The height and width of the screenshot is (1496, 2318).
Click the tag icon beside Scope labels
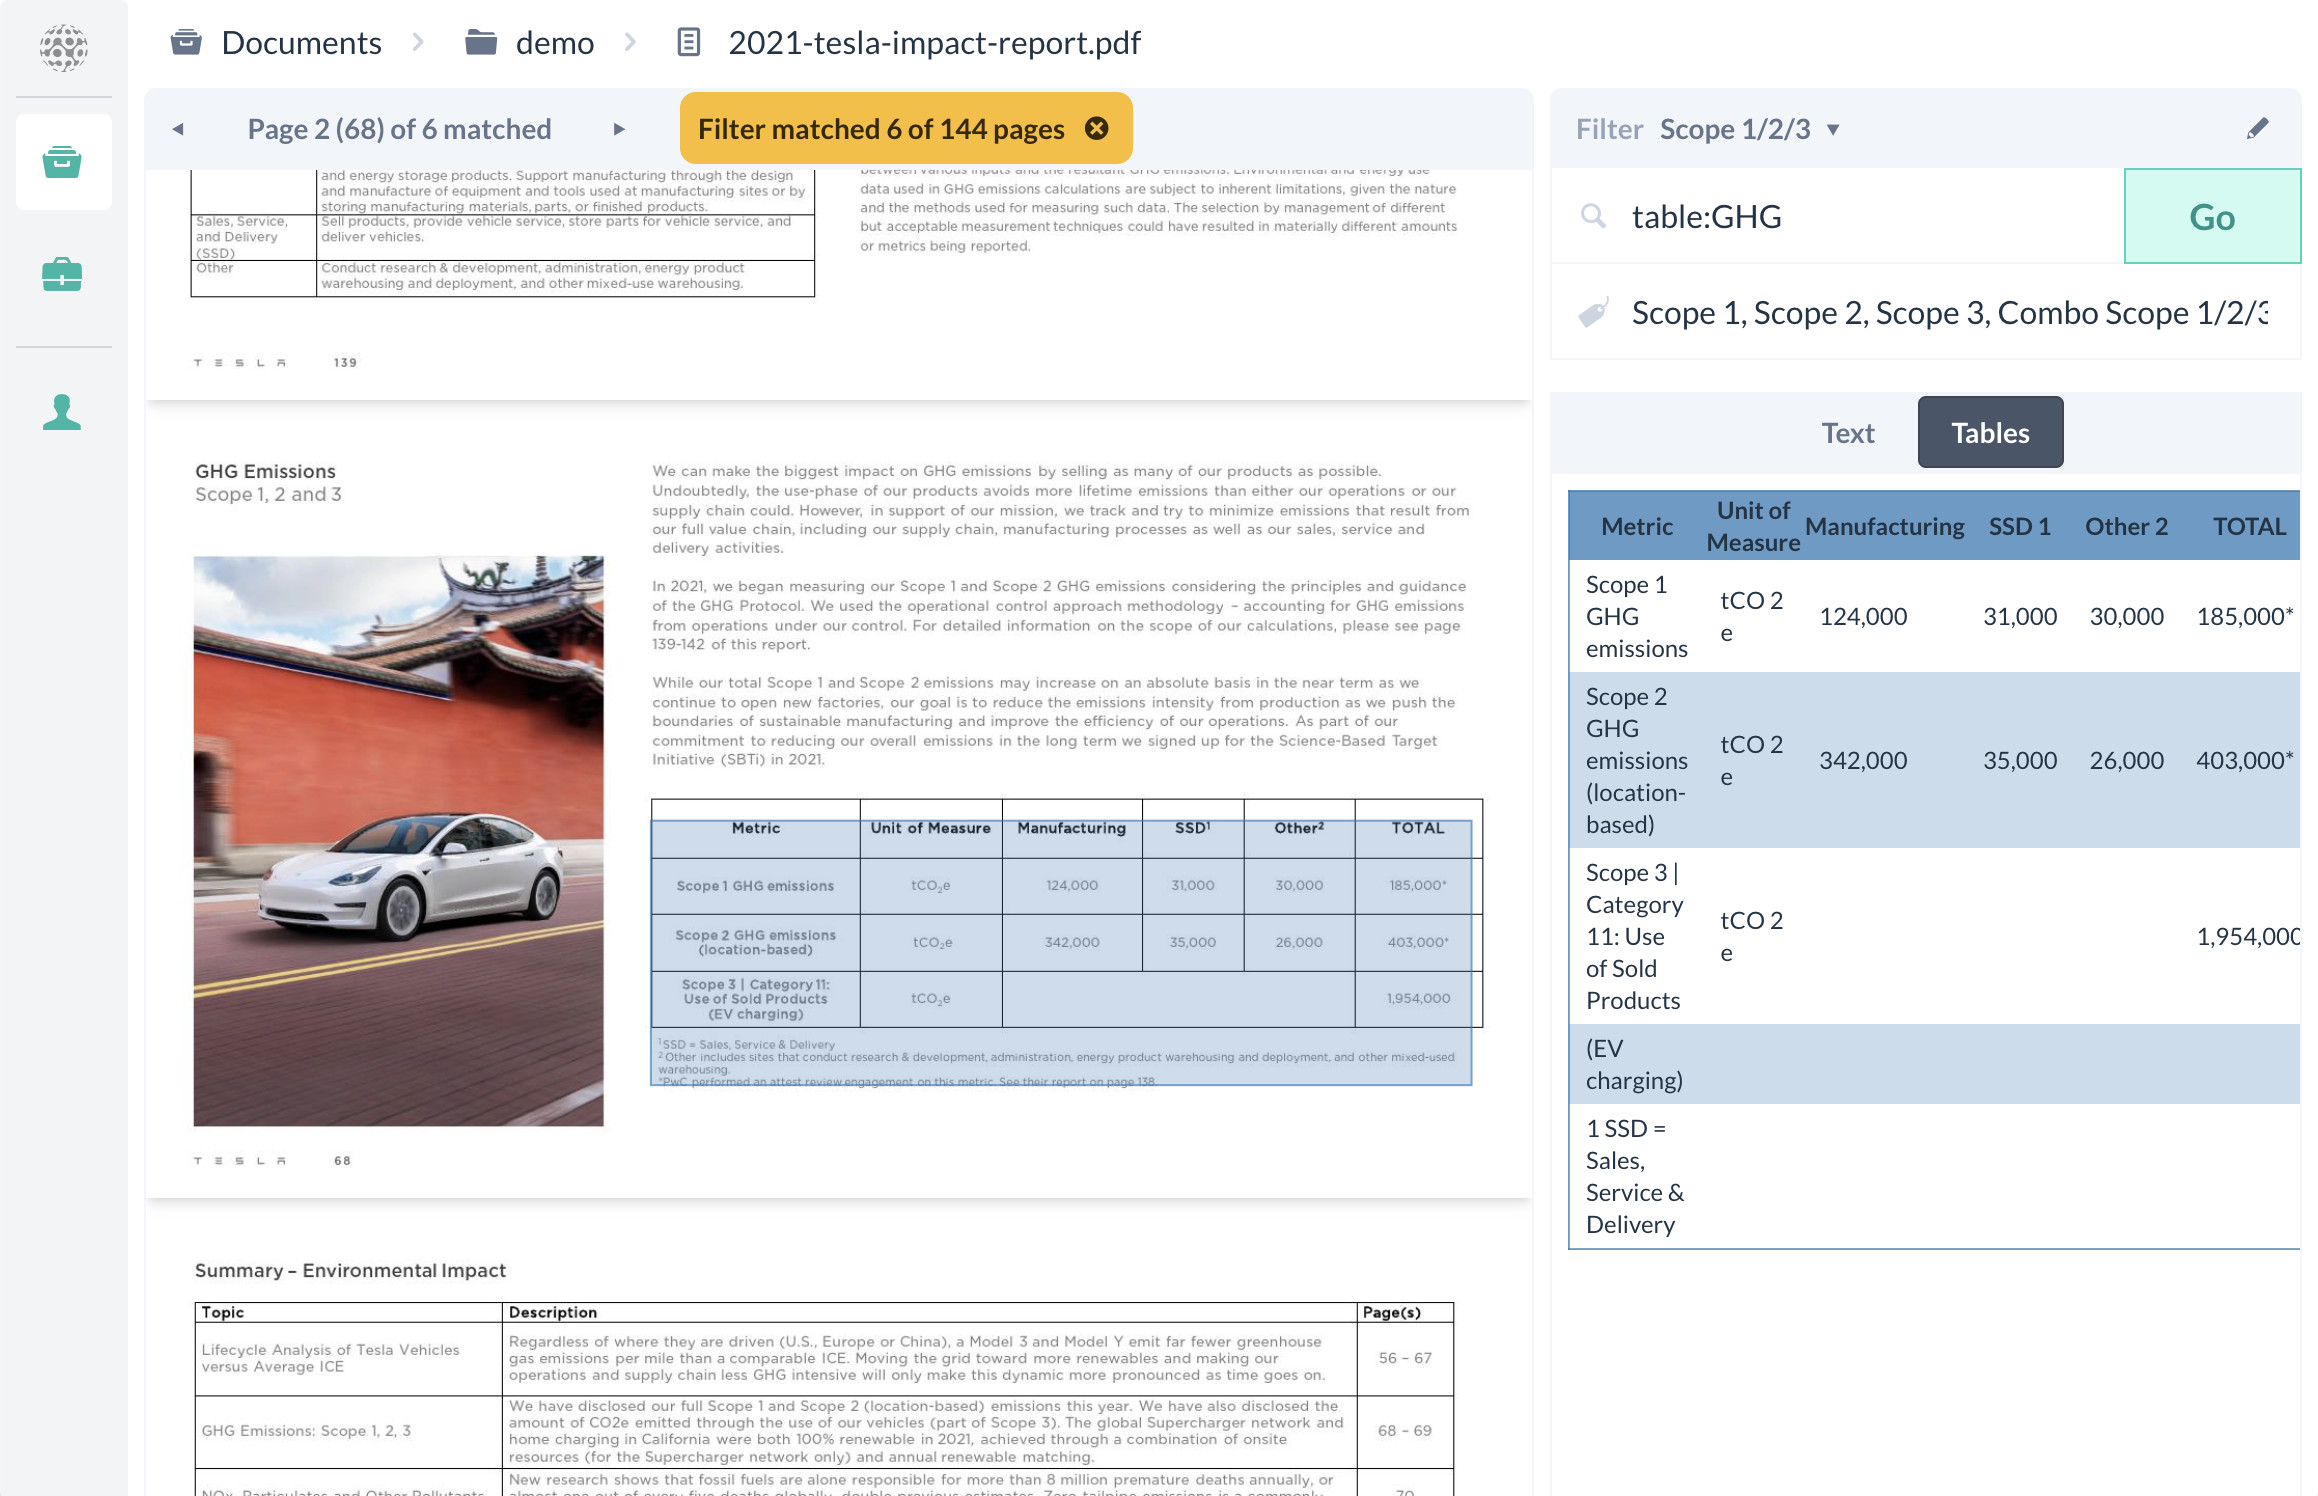1593,313
